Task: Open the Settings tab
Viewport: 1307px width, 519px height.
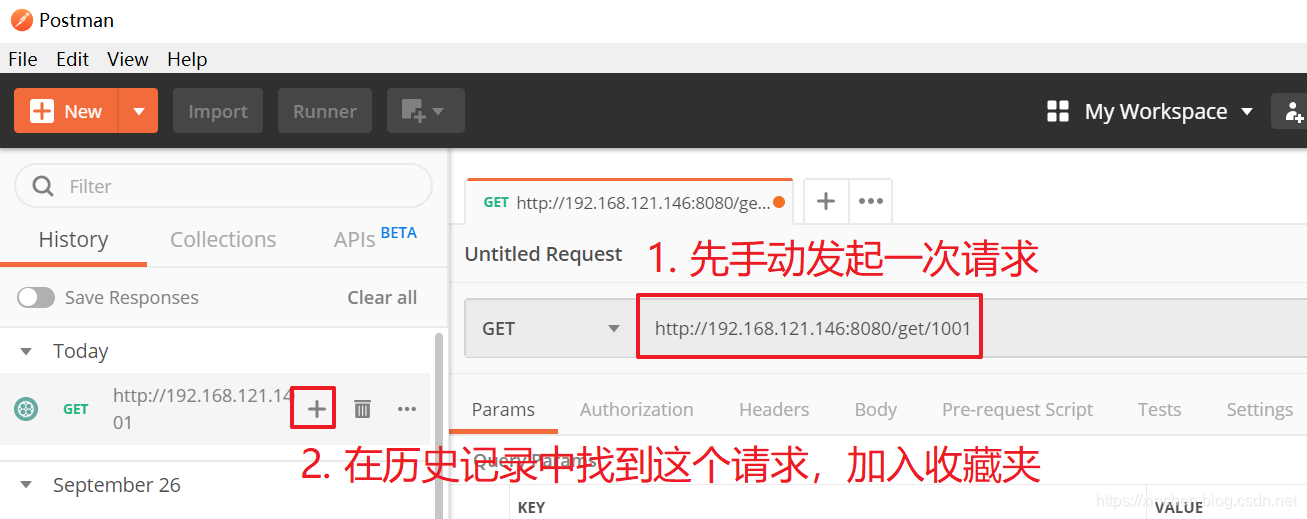Action: point(1259,409)
